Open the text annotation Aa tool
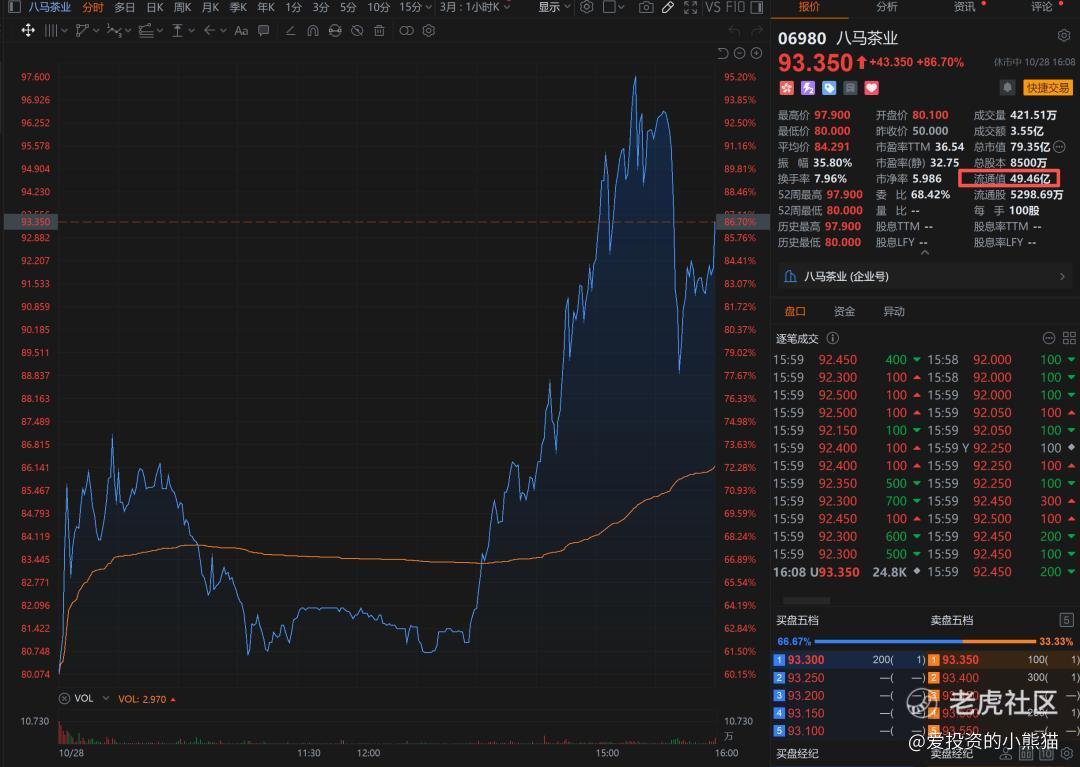 tap(241, 31)
